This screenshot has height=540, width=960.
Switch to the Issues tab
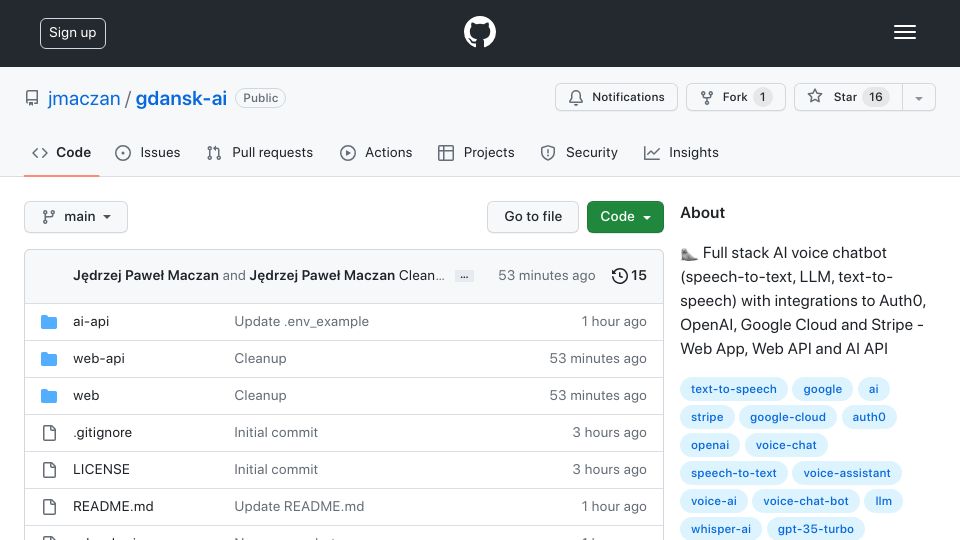tap(148, 152)
